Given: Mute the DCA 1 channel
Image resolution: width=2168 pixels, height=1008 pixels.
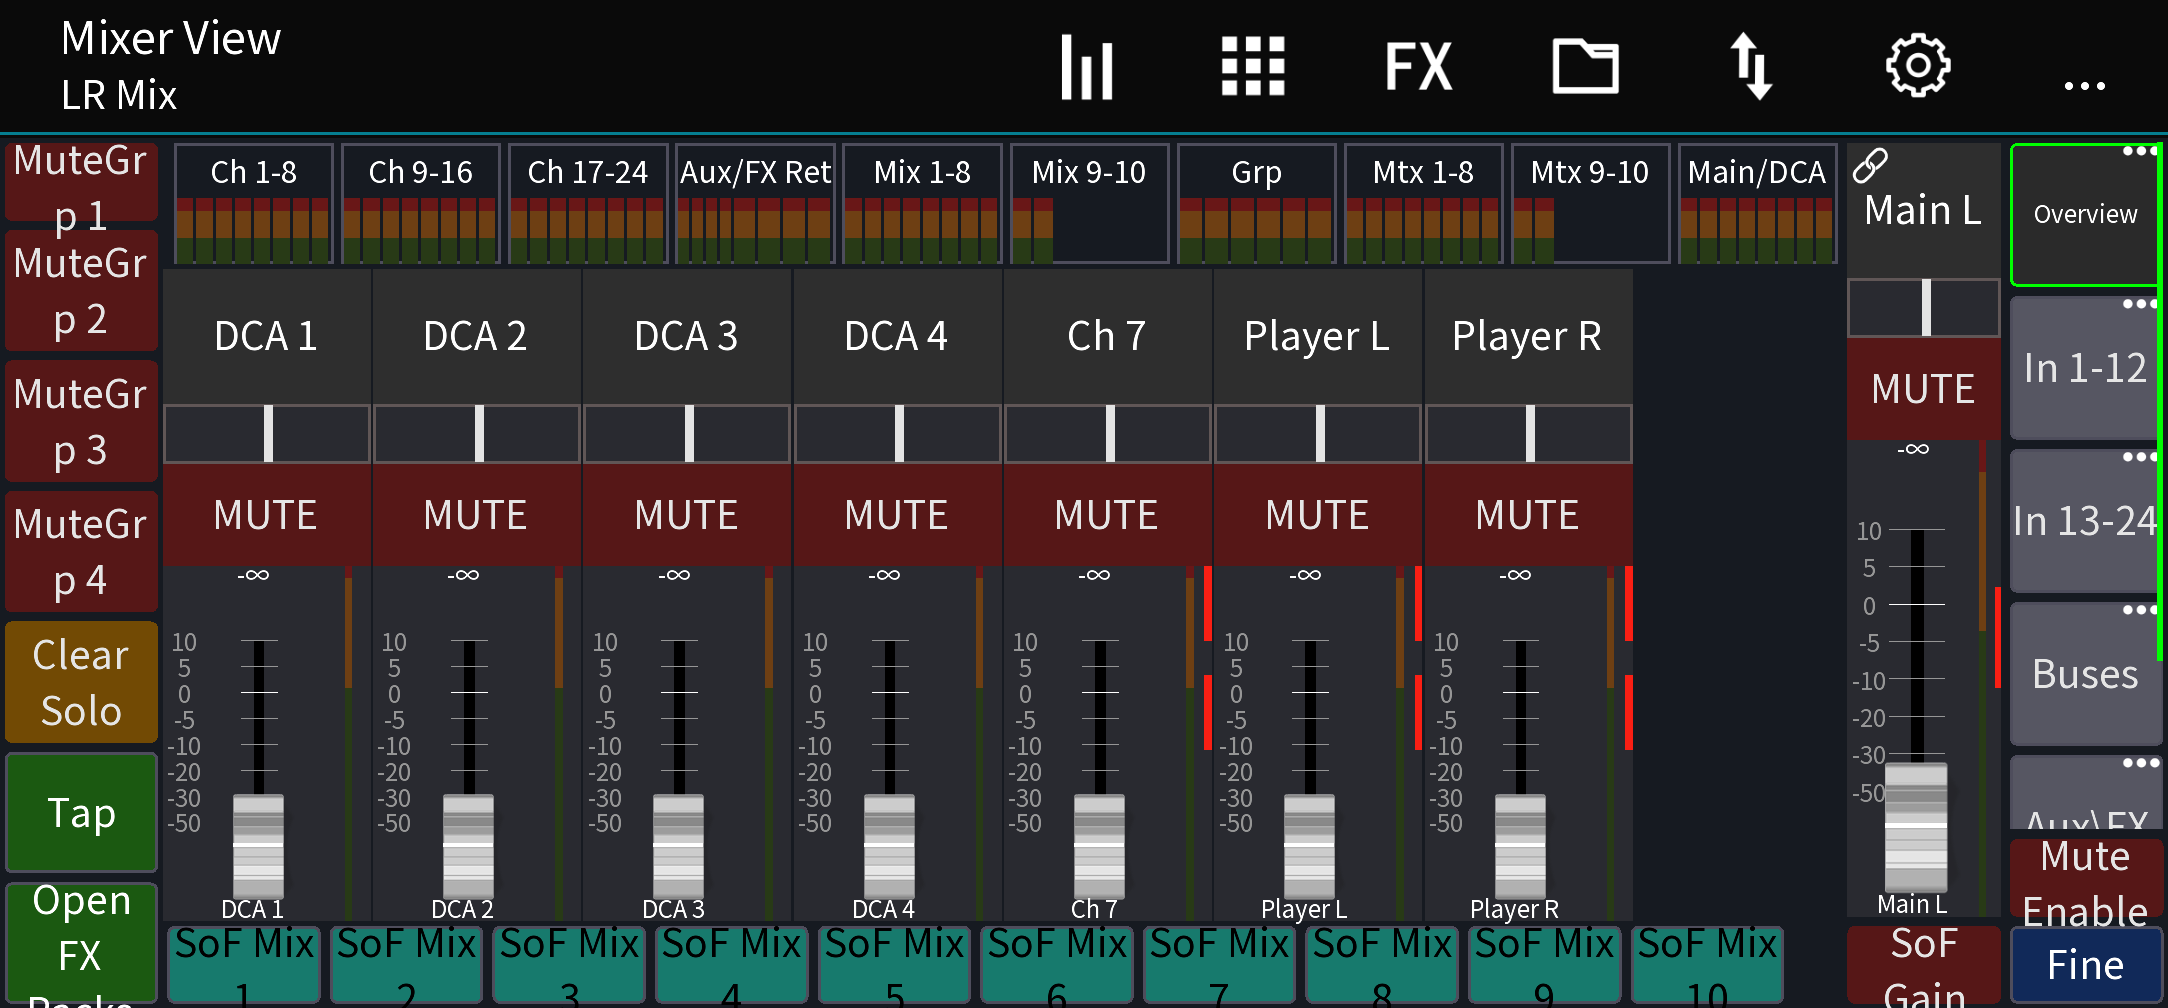Looking at the screenshot, I should (x=265, y=514).
